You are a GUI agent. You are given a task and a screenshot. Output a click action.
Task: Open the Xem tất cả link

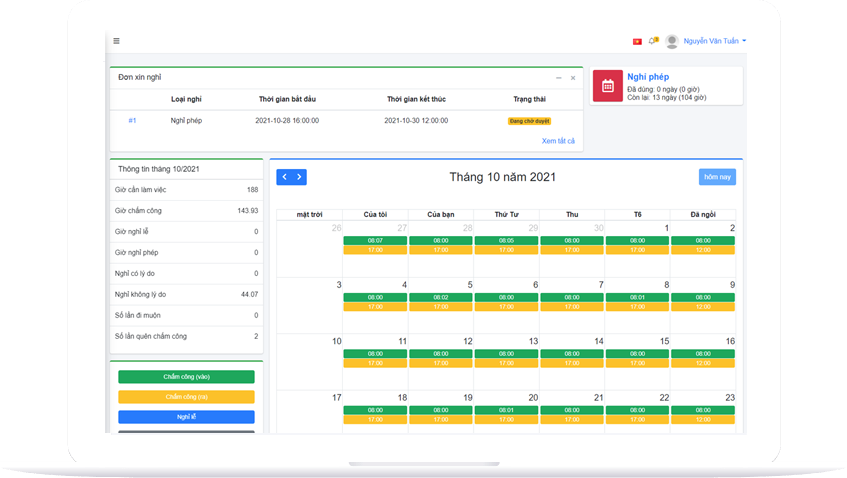pos(558,141)
